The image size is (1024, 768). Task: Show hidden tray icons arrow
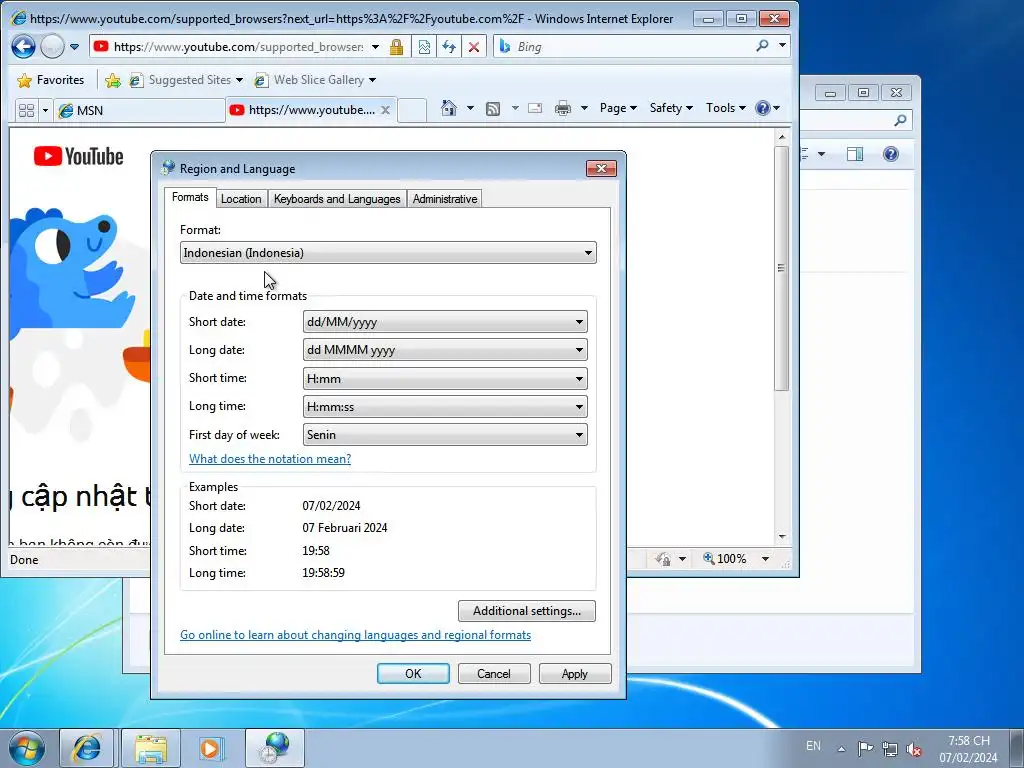841,749
